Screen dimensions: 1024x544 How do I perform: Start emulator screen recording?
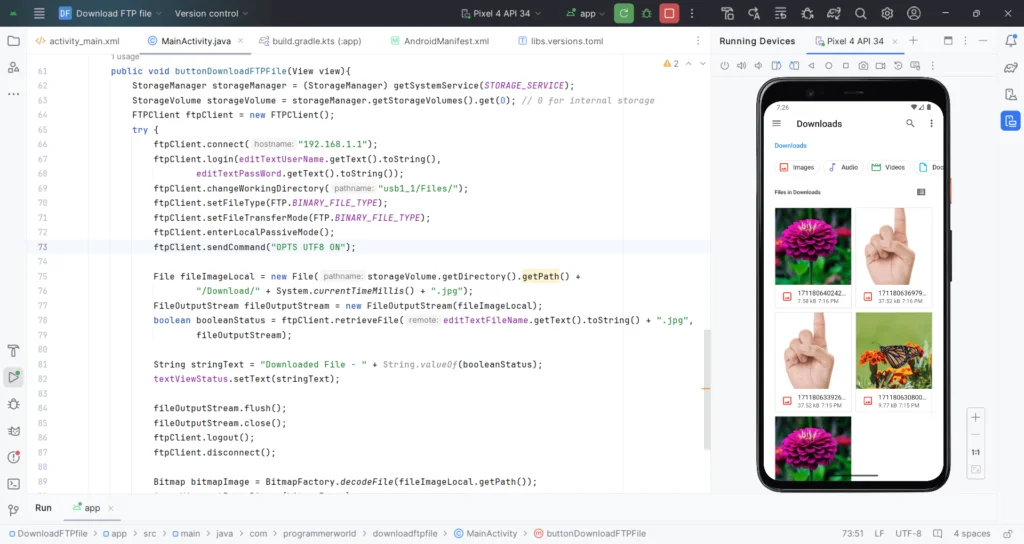[880, 65]
